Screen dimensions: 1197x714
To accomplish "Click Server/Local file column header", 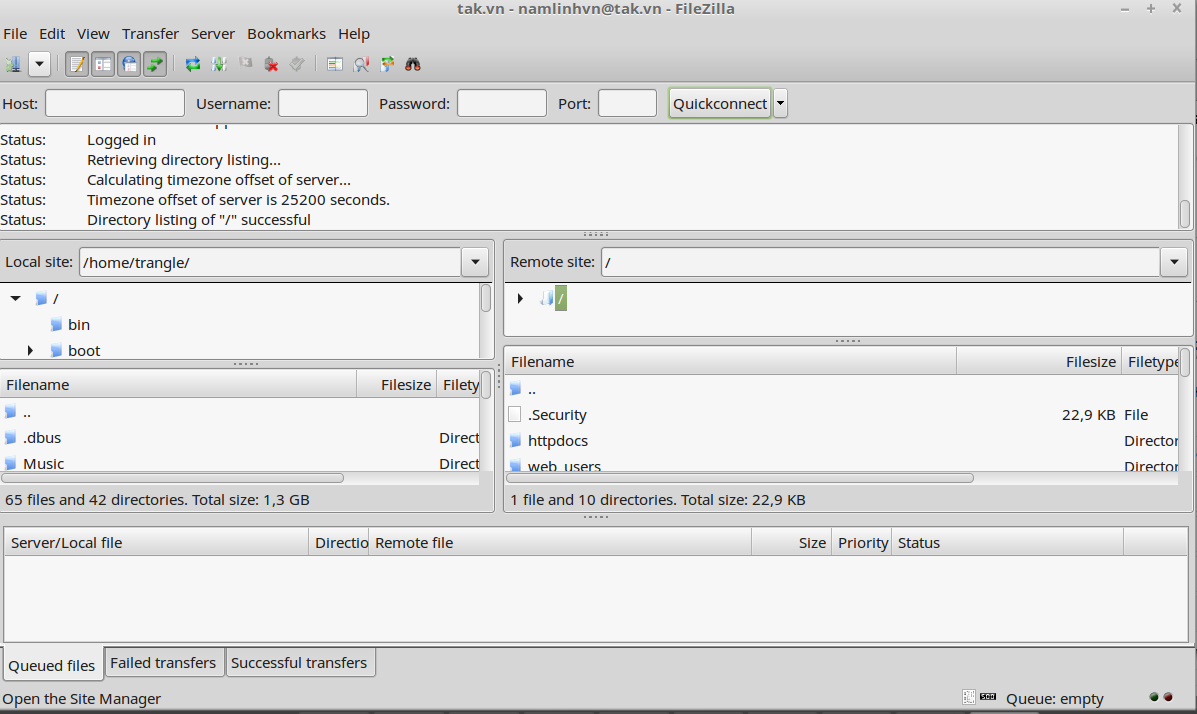I will (x=156, y=542).
